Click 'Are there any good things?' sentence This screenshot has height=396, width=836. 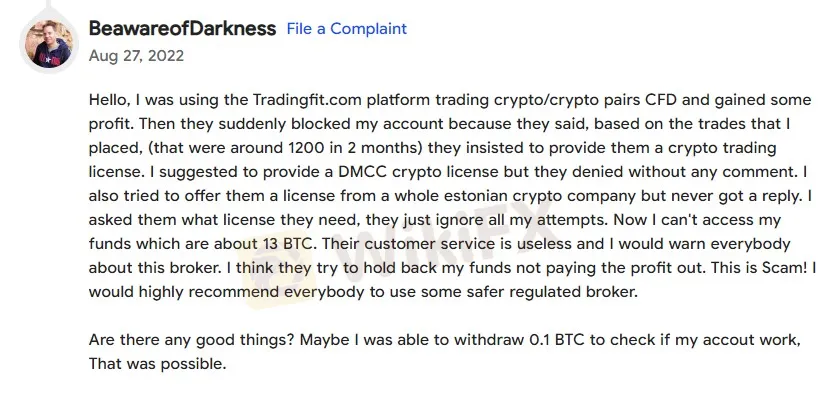pyautogui.click(x=192, y=340)
